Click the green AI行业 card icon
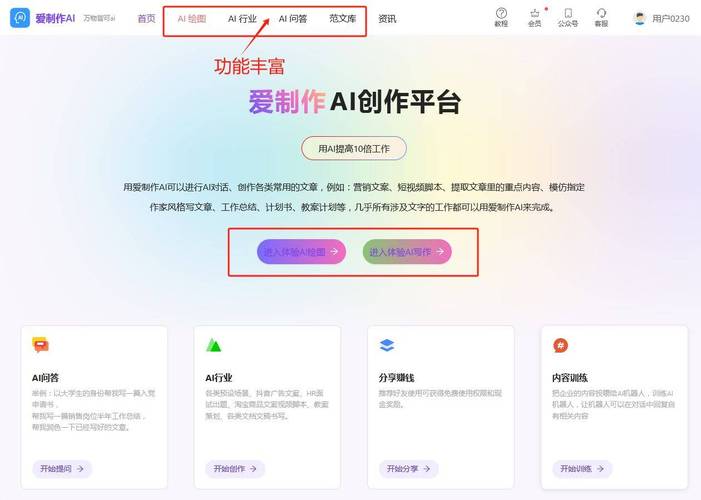 point(213,345)
